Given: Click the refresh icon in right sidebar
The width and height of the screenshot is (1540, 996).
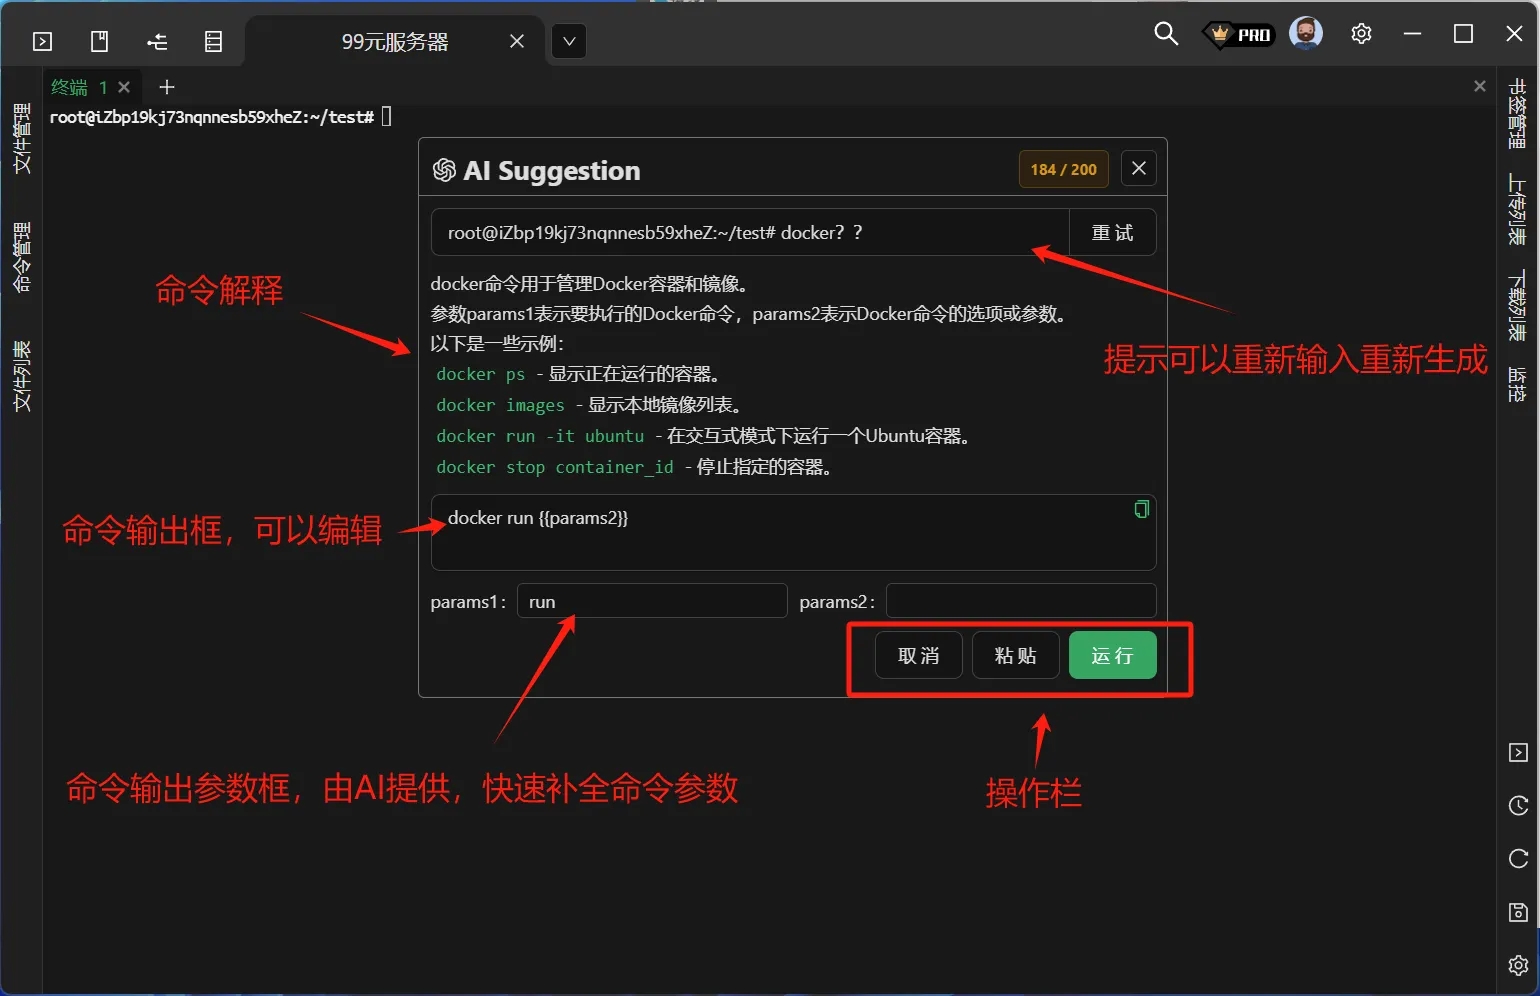Looking at the screenshot, I should tap(1517, 859).
